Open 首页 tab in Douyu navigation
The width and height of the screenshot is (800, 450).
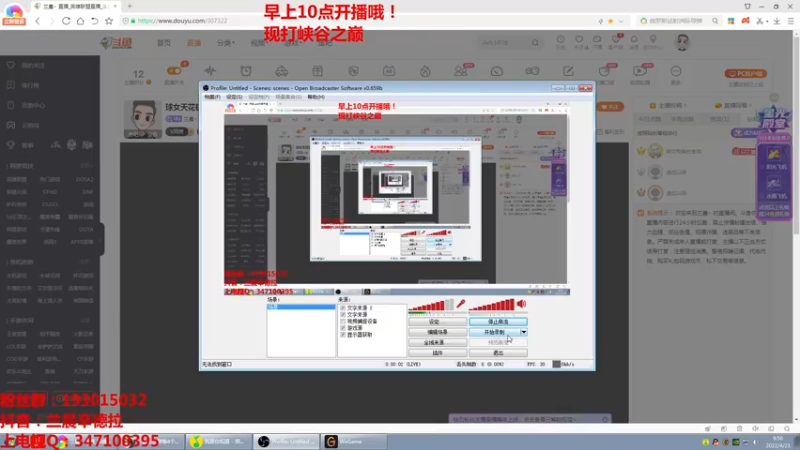[x=164, y=43]
